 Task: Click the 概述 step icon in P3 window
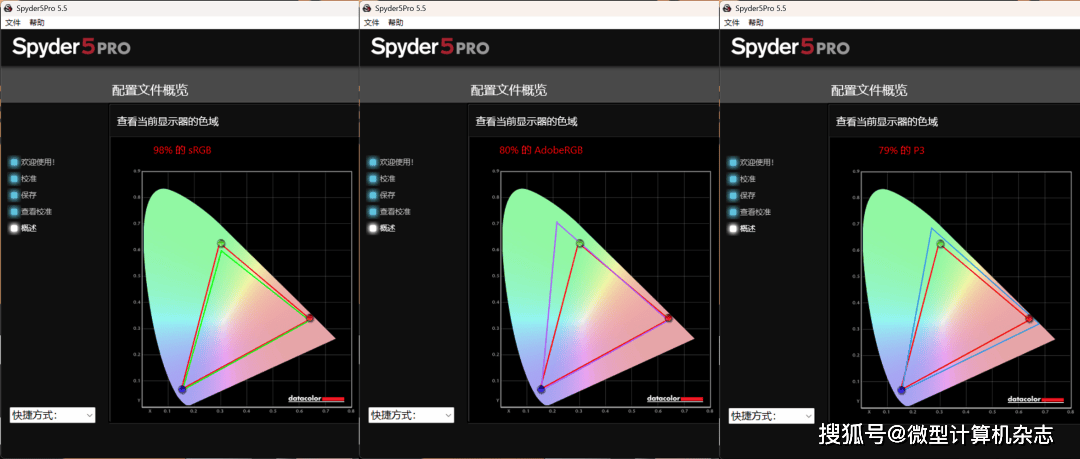(733, 229)
